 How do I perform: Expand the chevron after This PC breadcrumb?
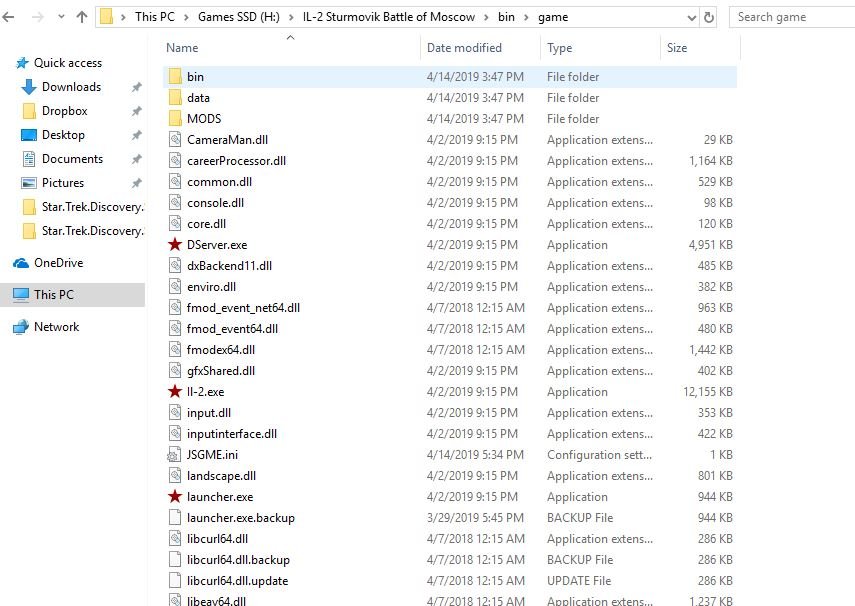(186, 17)
